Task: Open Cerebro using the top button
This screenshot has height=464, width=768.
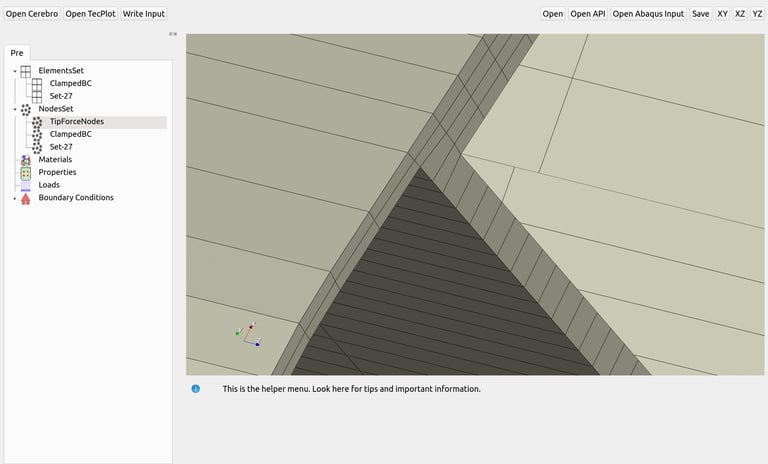Action: click(x=32, y=14)
